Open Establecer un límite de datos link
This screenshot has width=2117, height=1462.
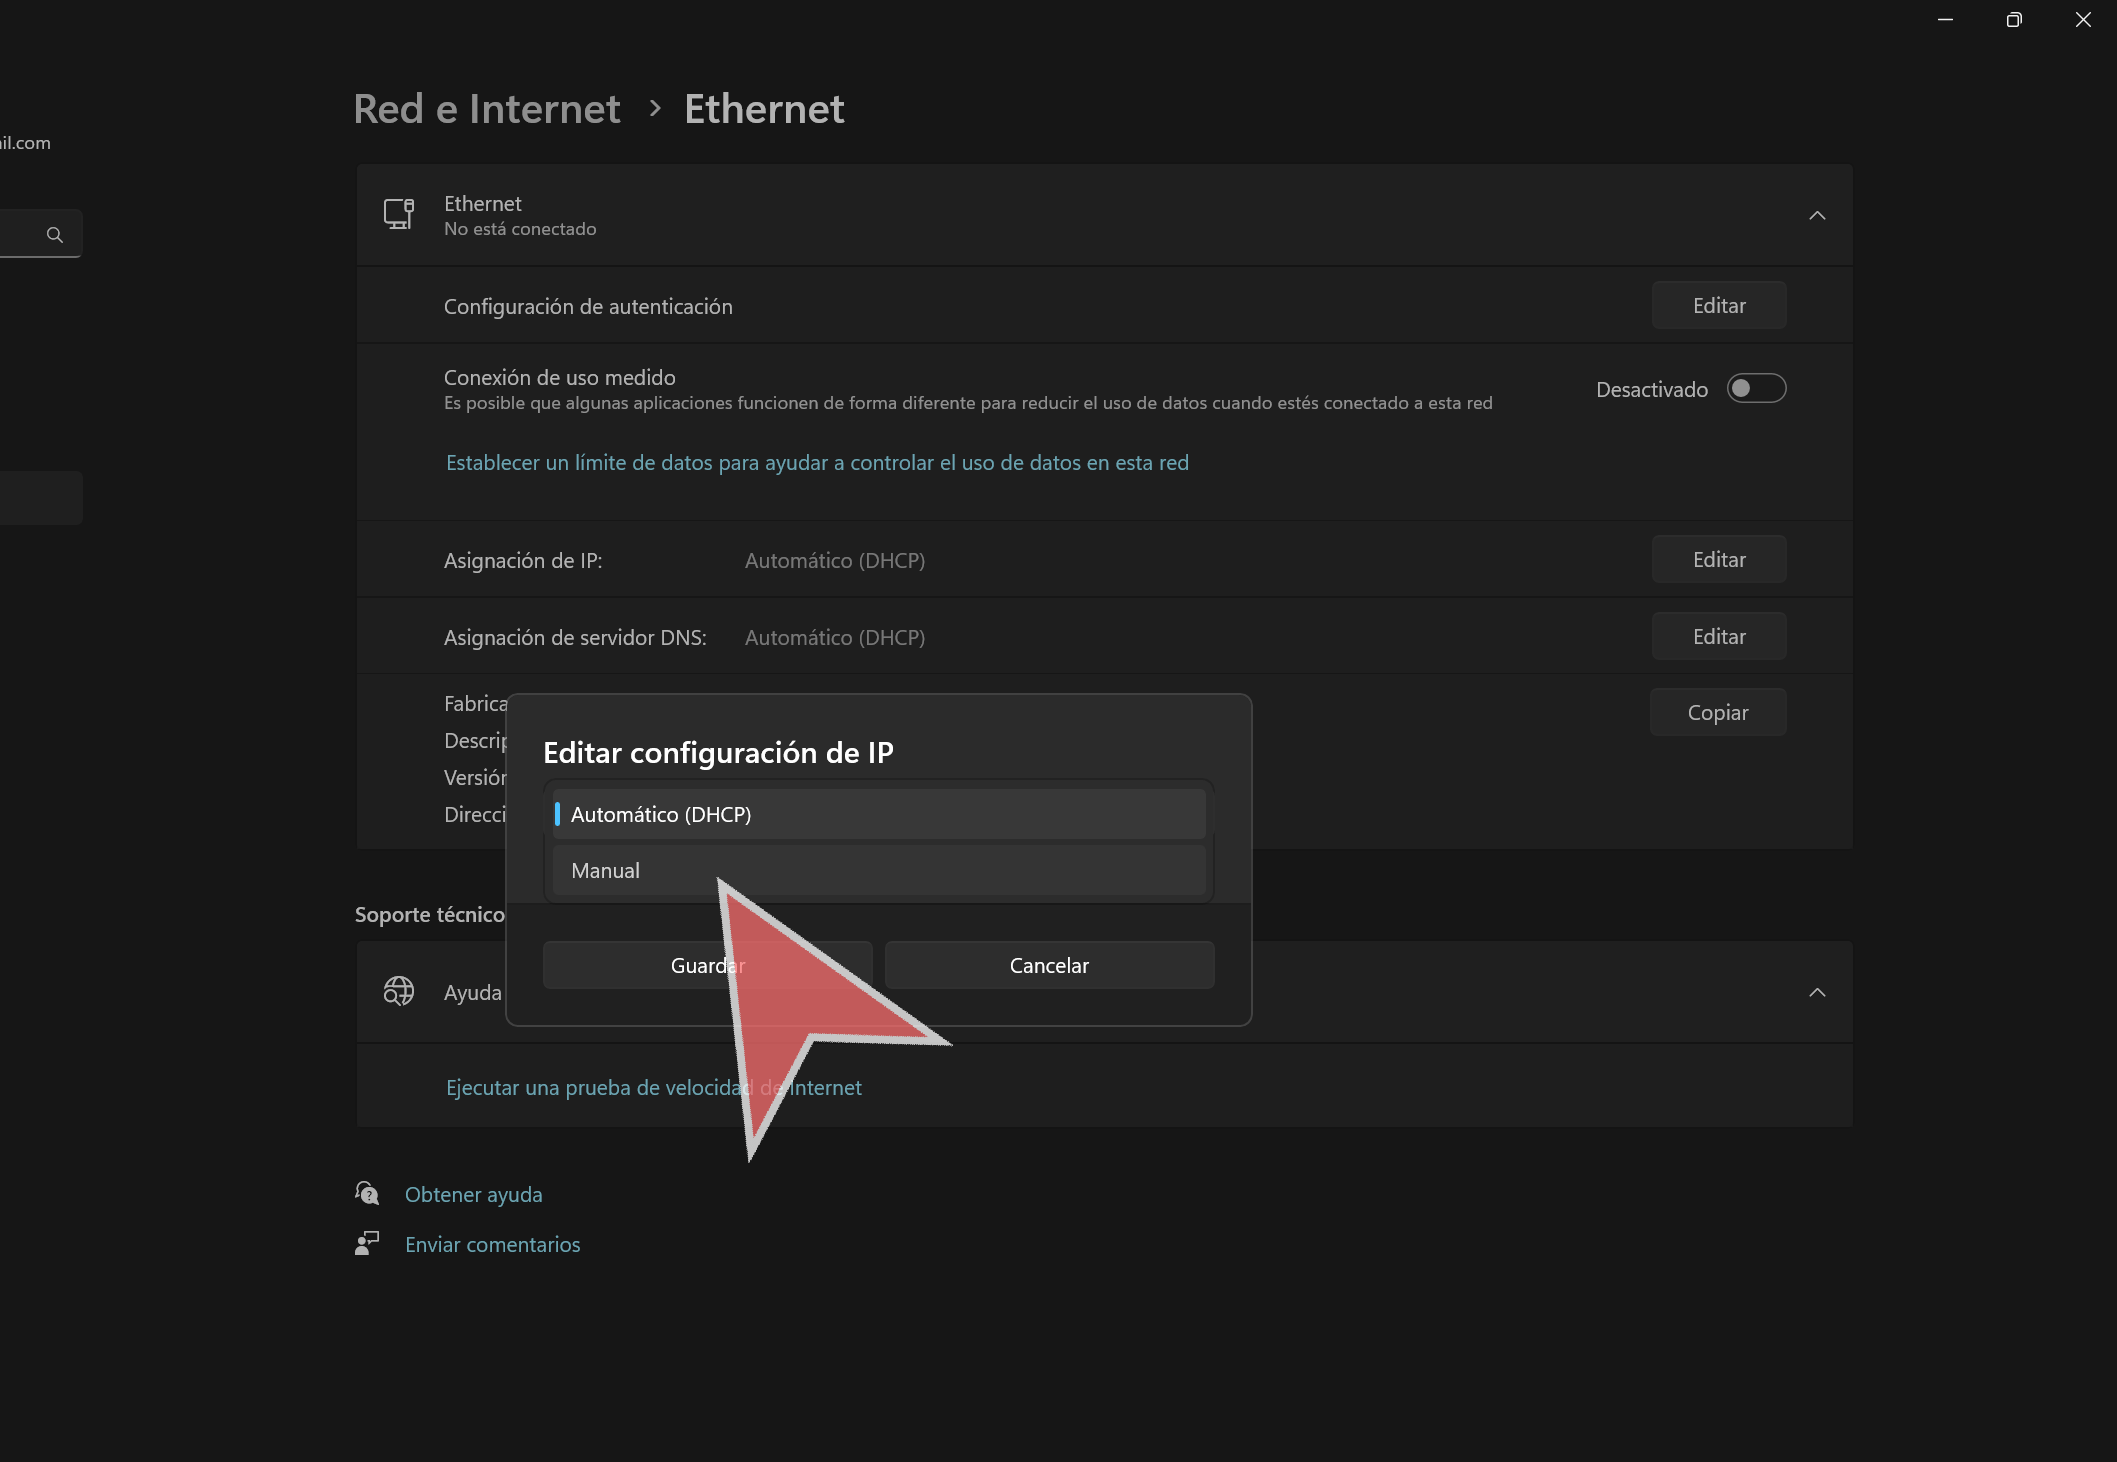coord(817,462)
